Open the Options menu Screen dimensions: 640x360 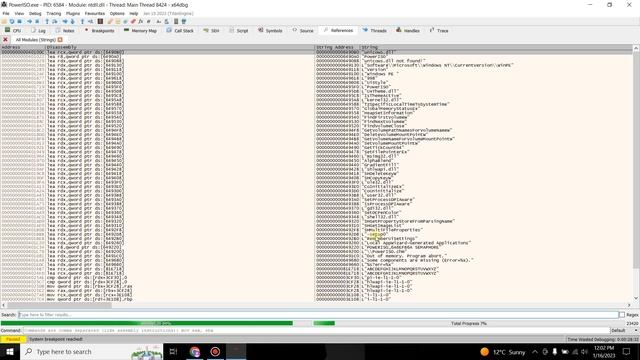117,13
